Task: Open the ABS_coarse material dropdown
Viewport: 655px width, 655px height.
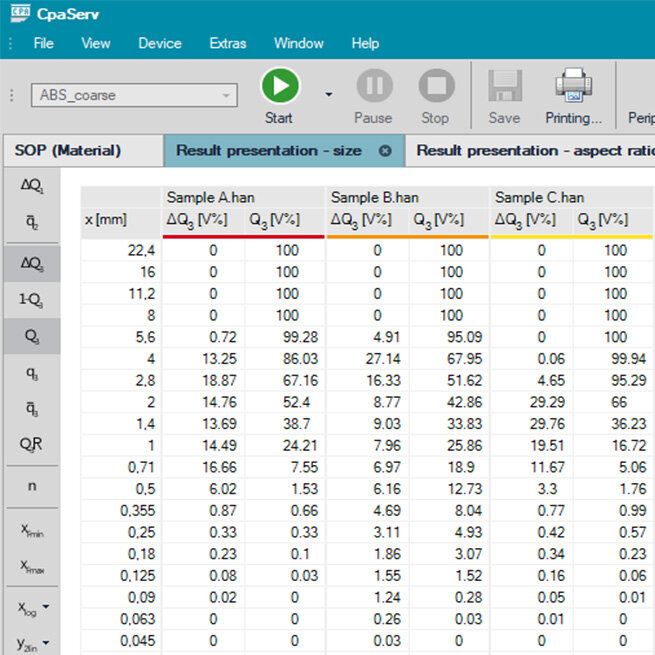Action: (x=134, y=95)
